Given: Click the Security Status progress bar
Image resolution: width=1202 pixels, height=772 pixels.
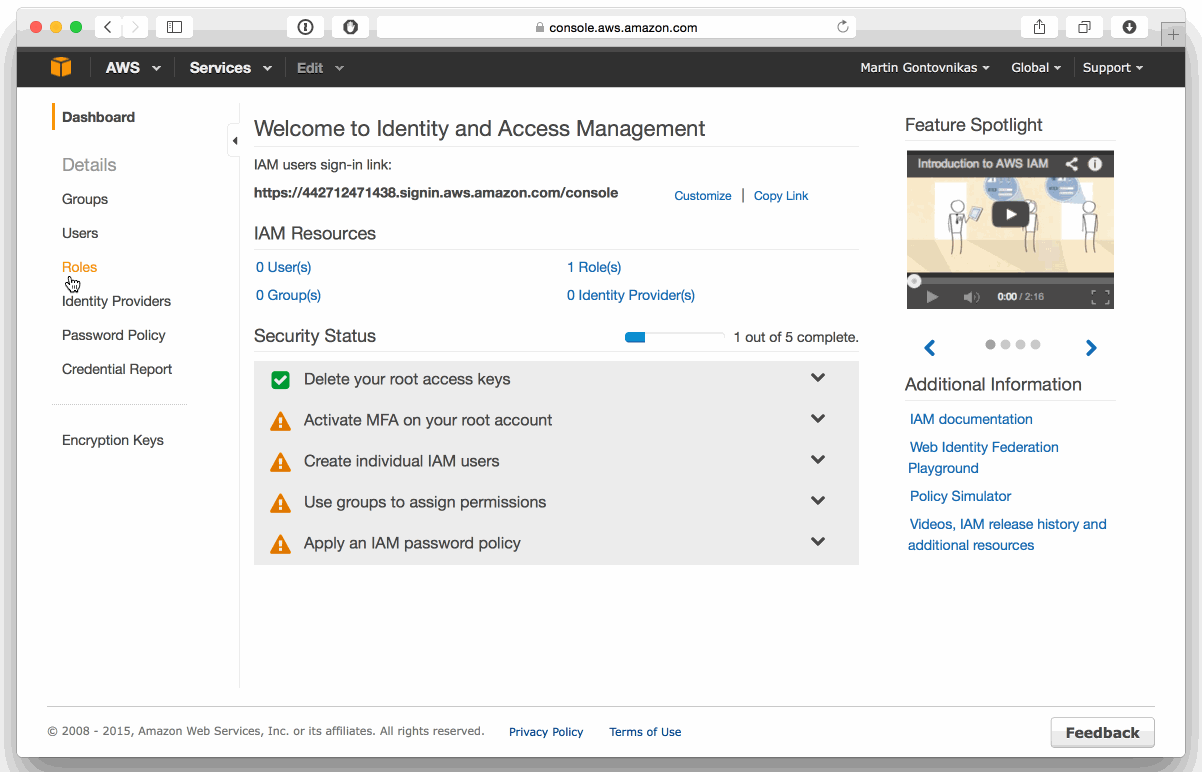Looking at the screenshot, I should (674, 337).
